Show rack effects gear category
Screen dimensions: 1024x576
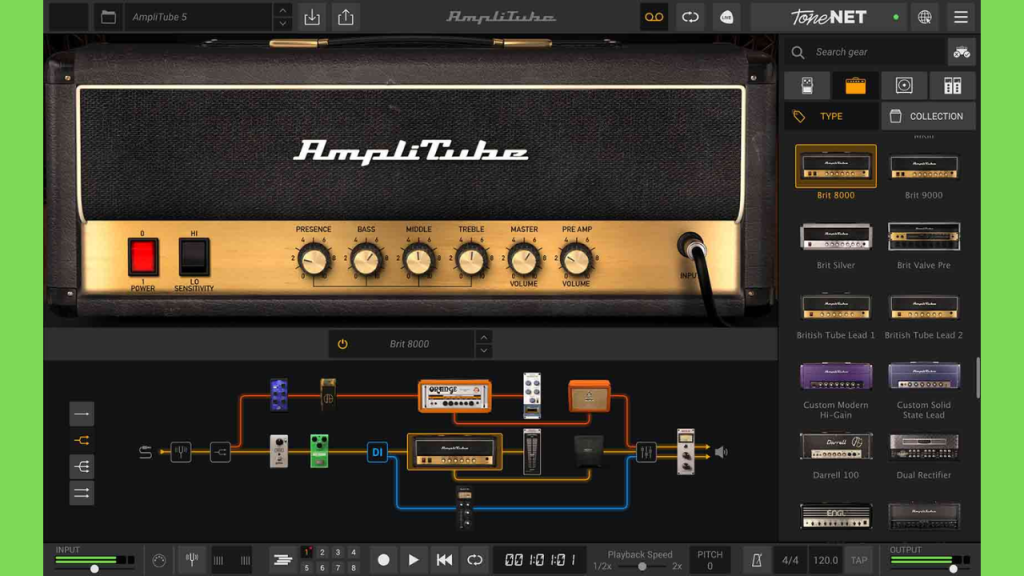952,86
